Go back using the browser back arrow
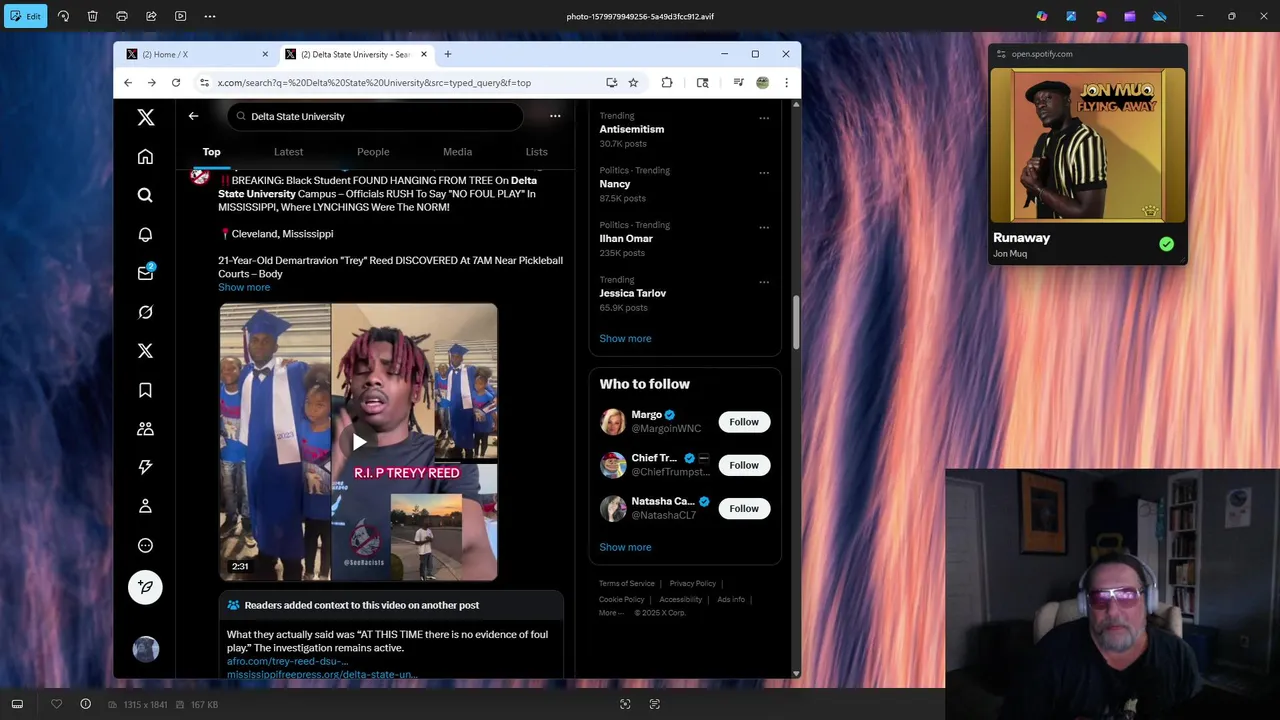The image size is (1280, 720). tap(128, 83)
